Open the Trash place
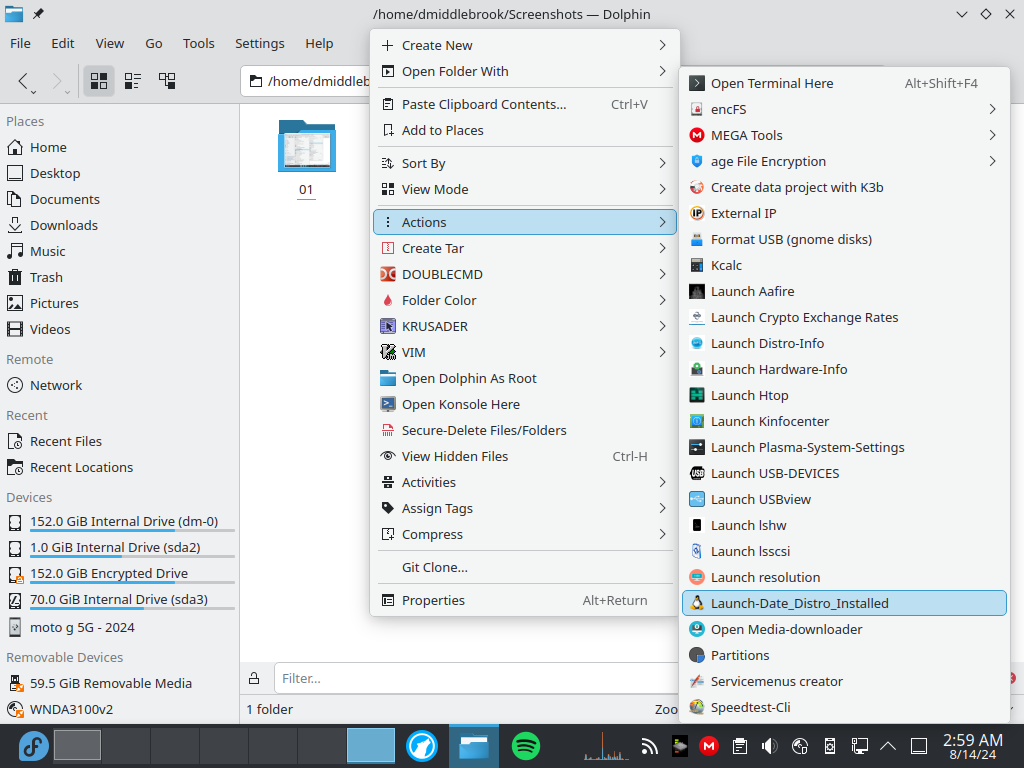The height and width of the screenshot is (768, 1024). coord(120,278)
